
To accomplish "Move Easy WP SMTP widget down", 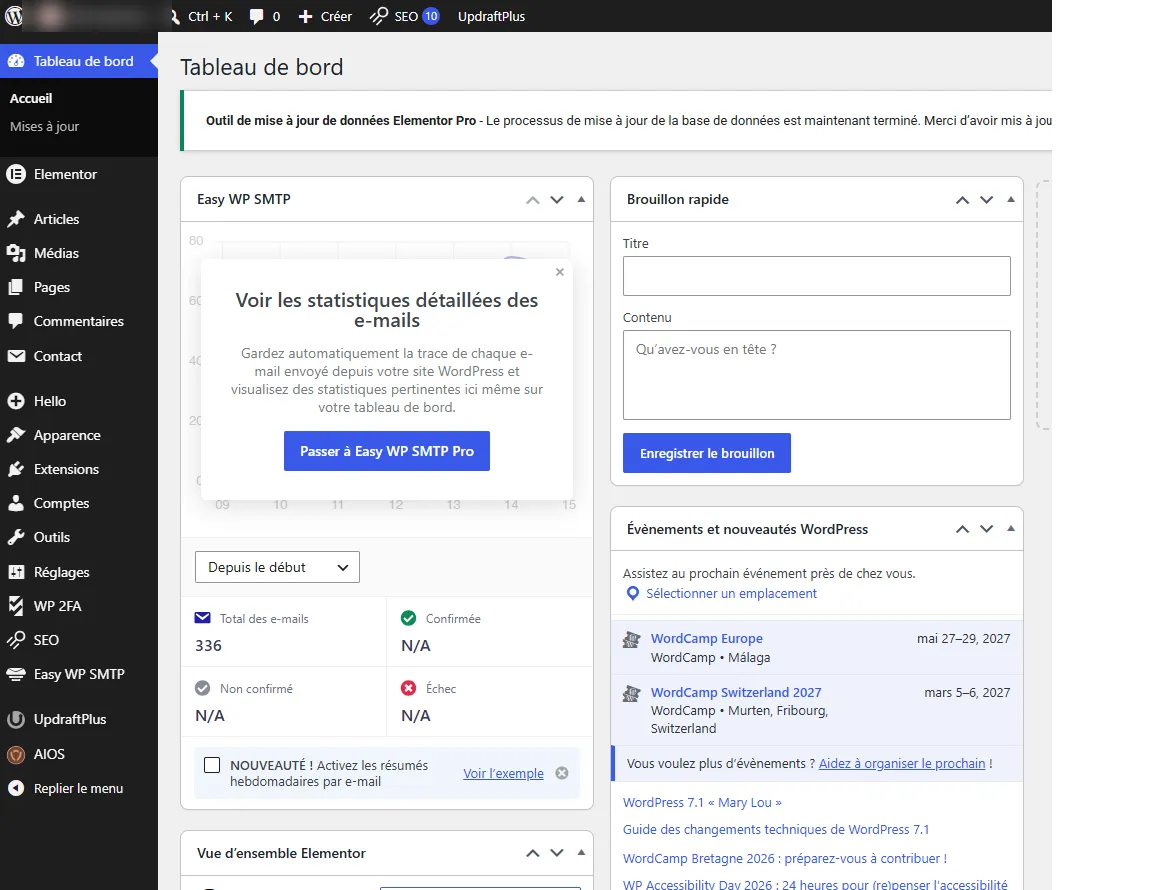I will coord(557,200).
